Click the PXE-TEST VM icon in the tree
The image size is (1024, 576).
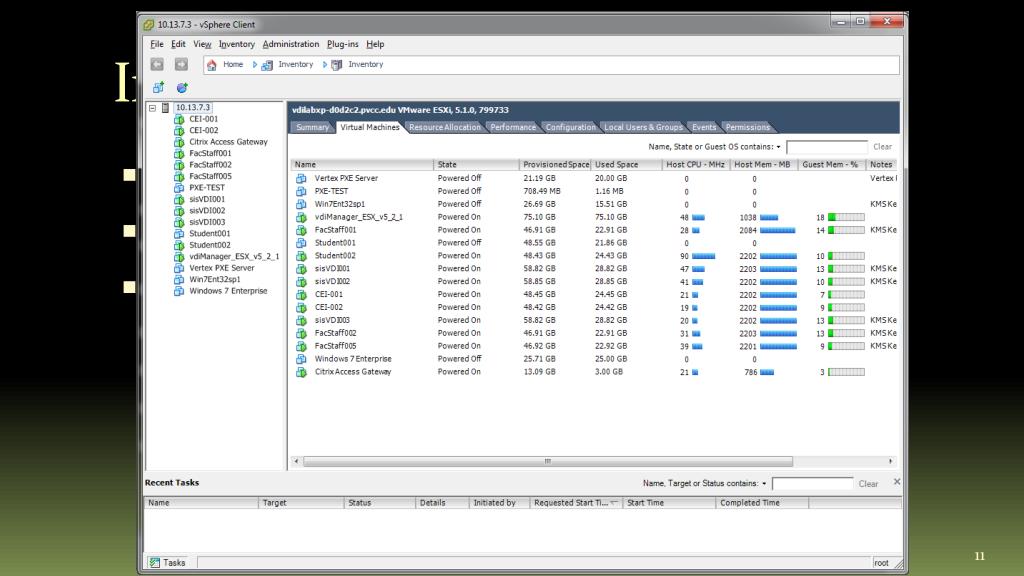pyautogui.click(x=179, y=187)
